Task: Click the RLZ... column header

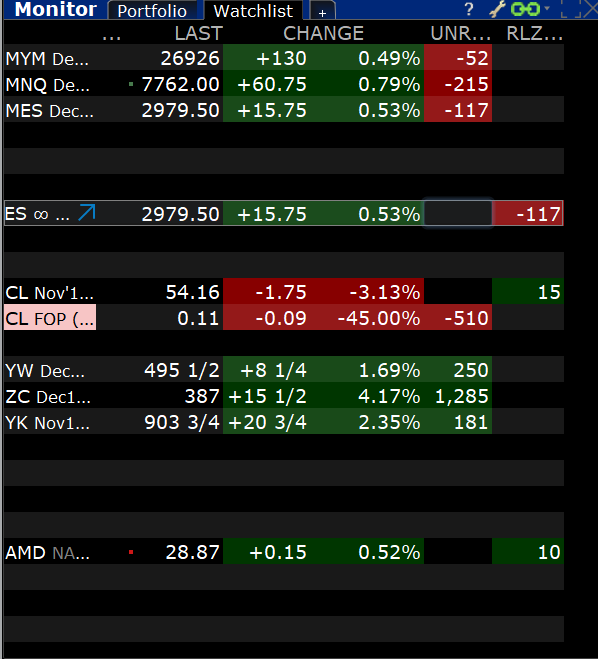Action: 535,34
